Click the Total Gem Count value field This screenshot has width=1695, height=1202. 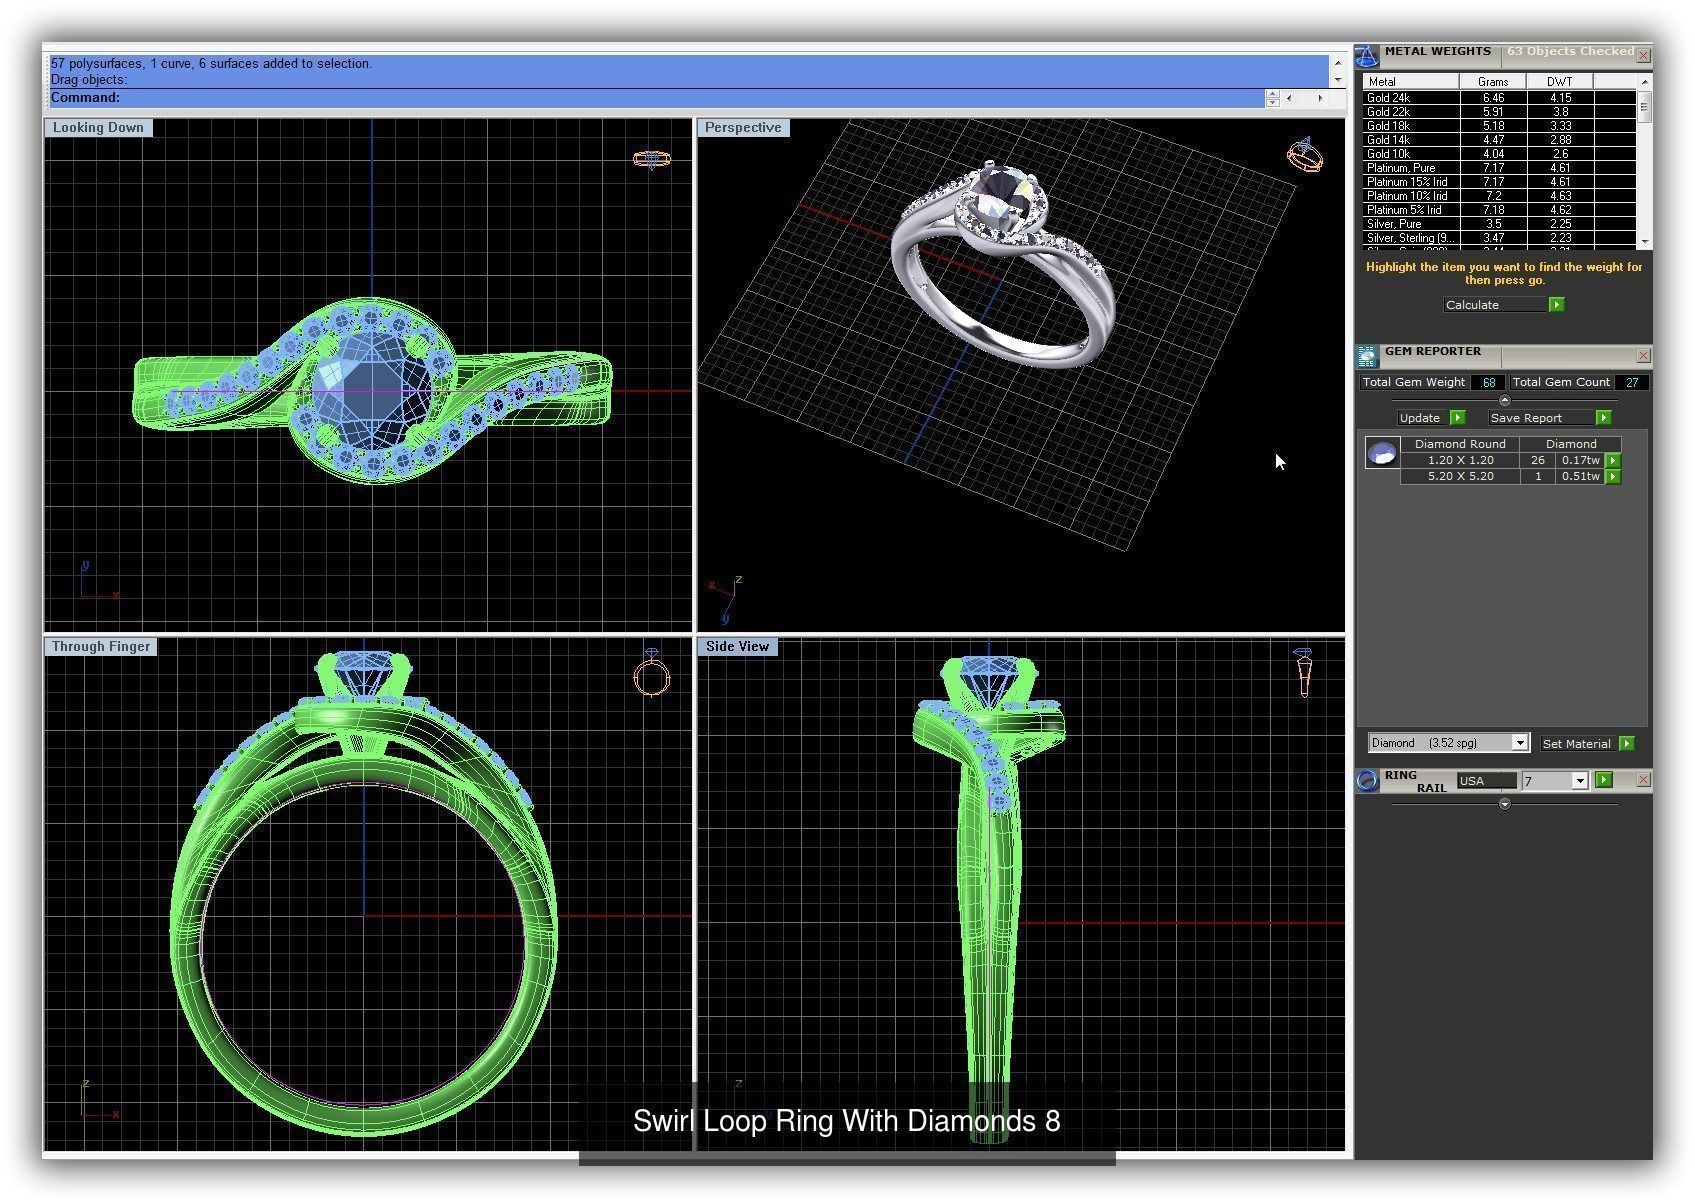click(1632, 382)
